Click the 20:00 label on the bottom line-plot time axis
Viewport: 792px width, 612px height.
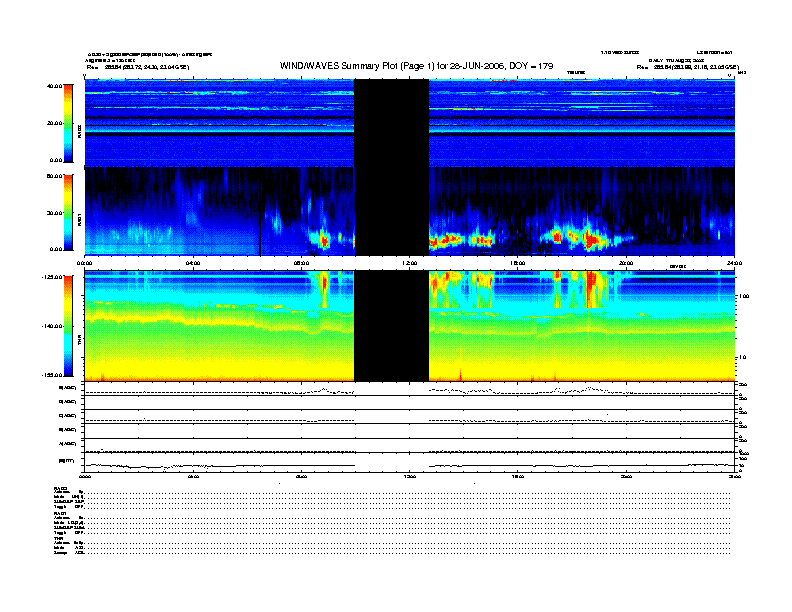click(626, 476)
